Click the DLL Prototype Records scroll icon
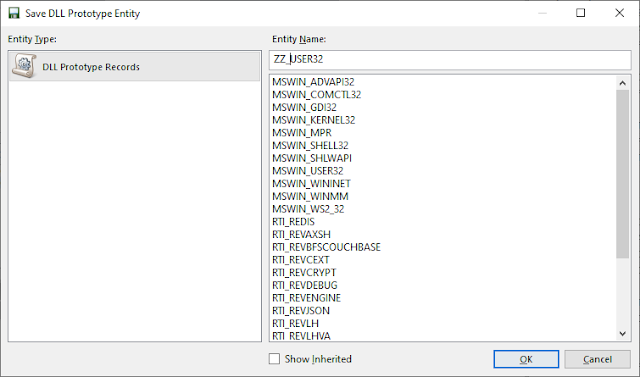The height and width of the screenshot is (377, 640). [24, 66]
